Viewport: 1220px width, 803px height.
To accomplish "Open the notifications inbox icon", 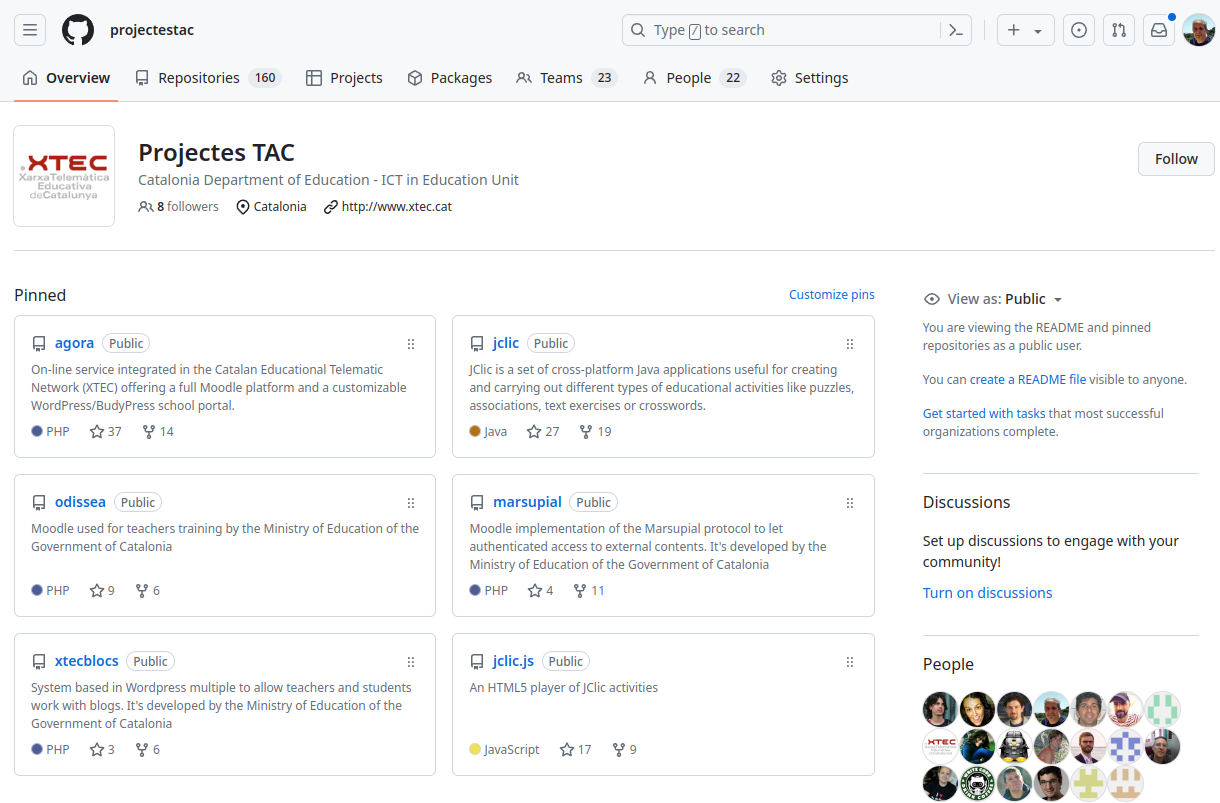I will (1159, 30).
